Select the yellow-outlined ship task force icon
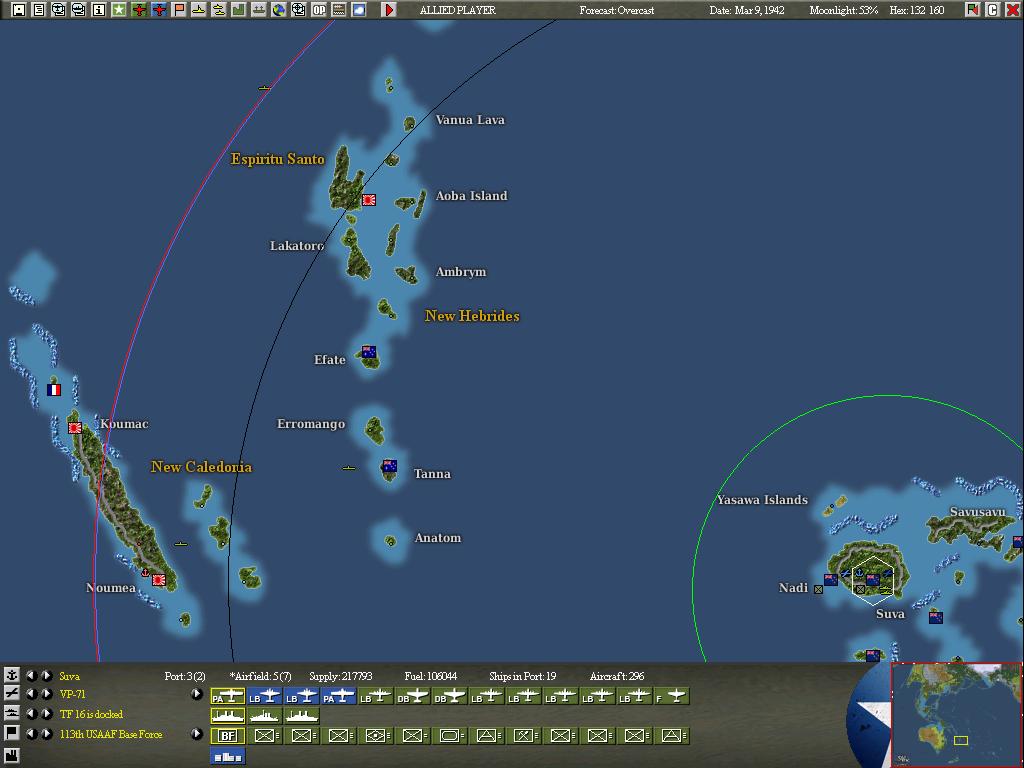 pyautogui.click(x=227, y=716)
